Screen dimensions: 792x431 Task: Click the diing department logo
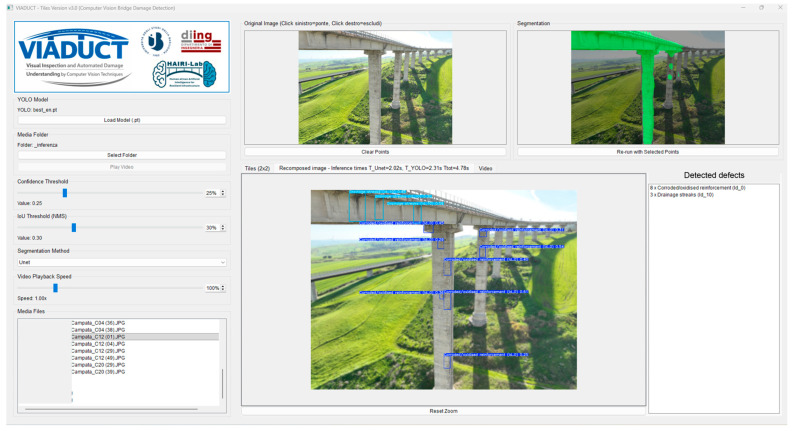point(201,41)
